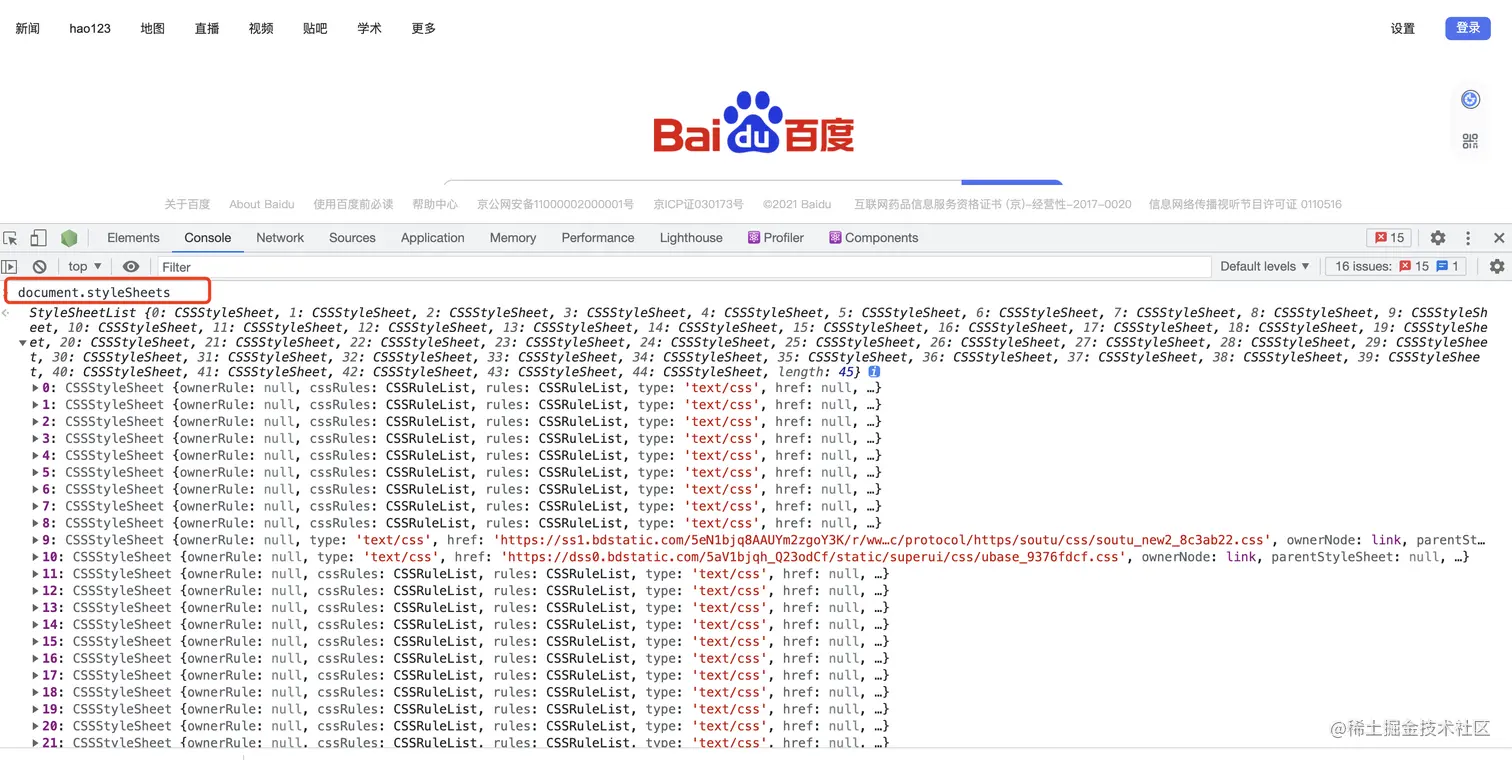This screenshot has height=760, width=1512.
Task: Collapse the StyleSheetList object
Action: 22,343
